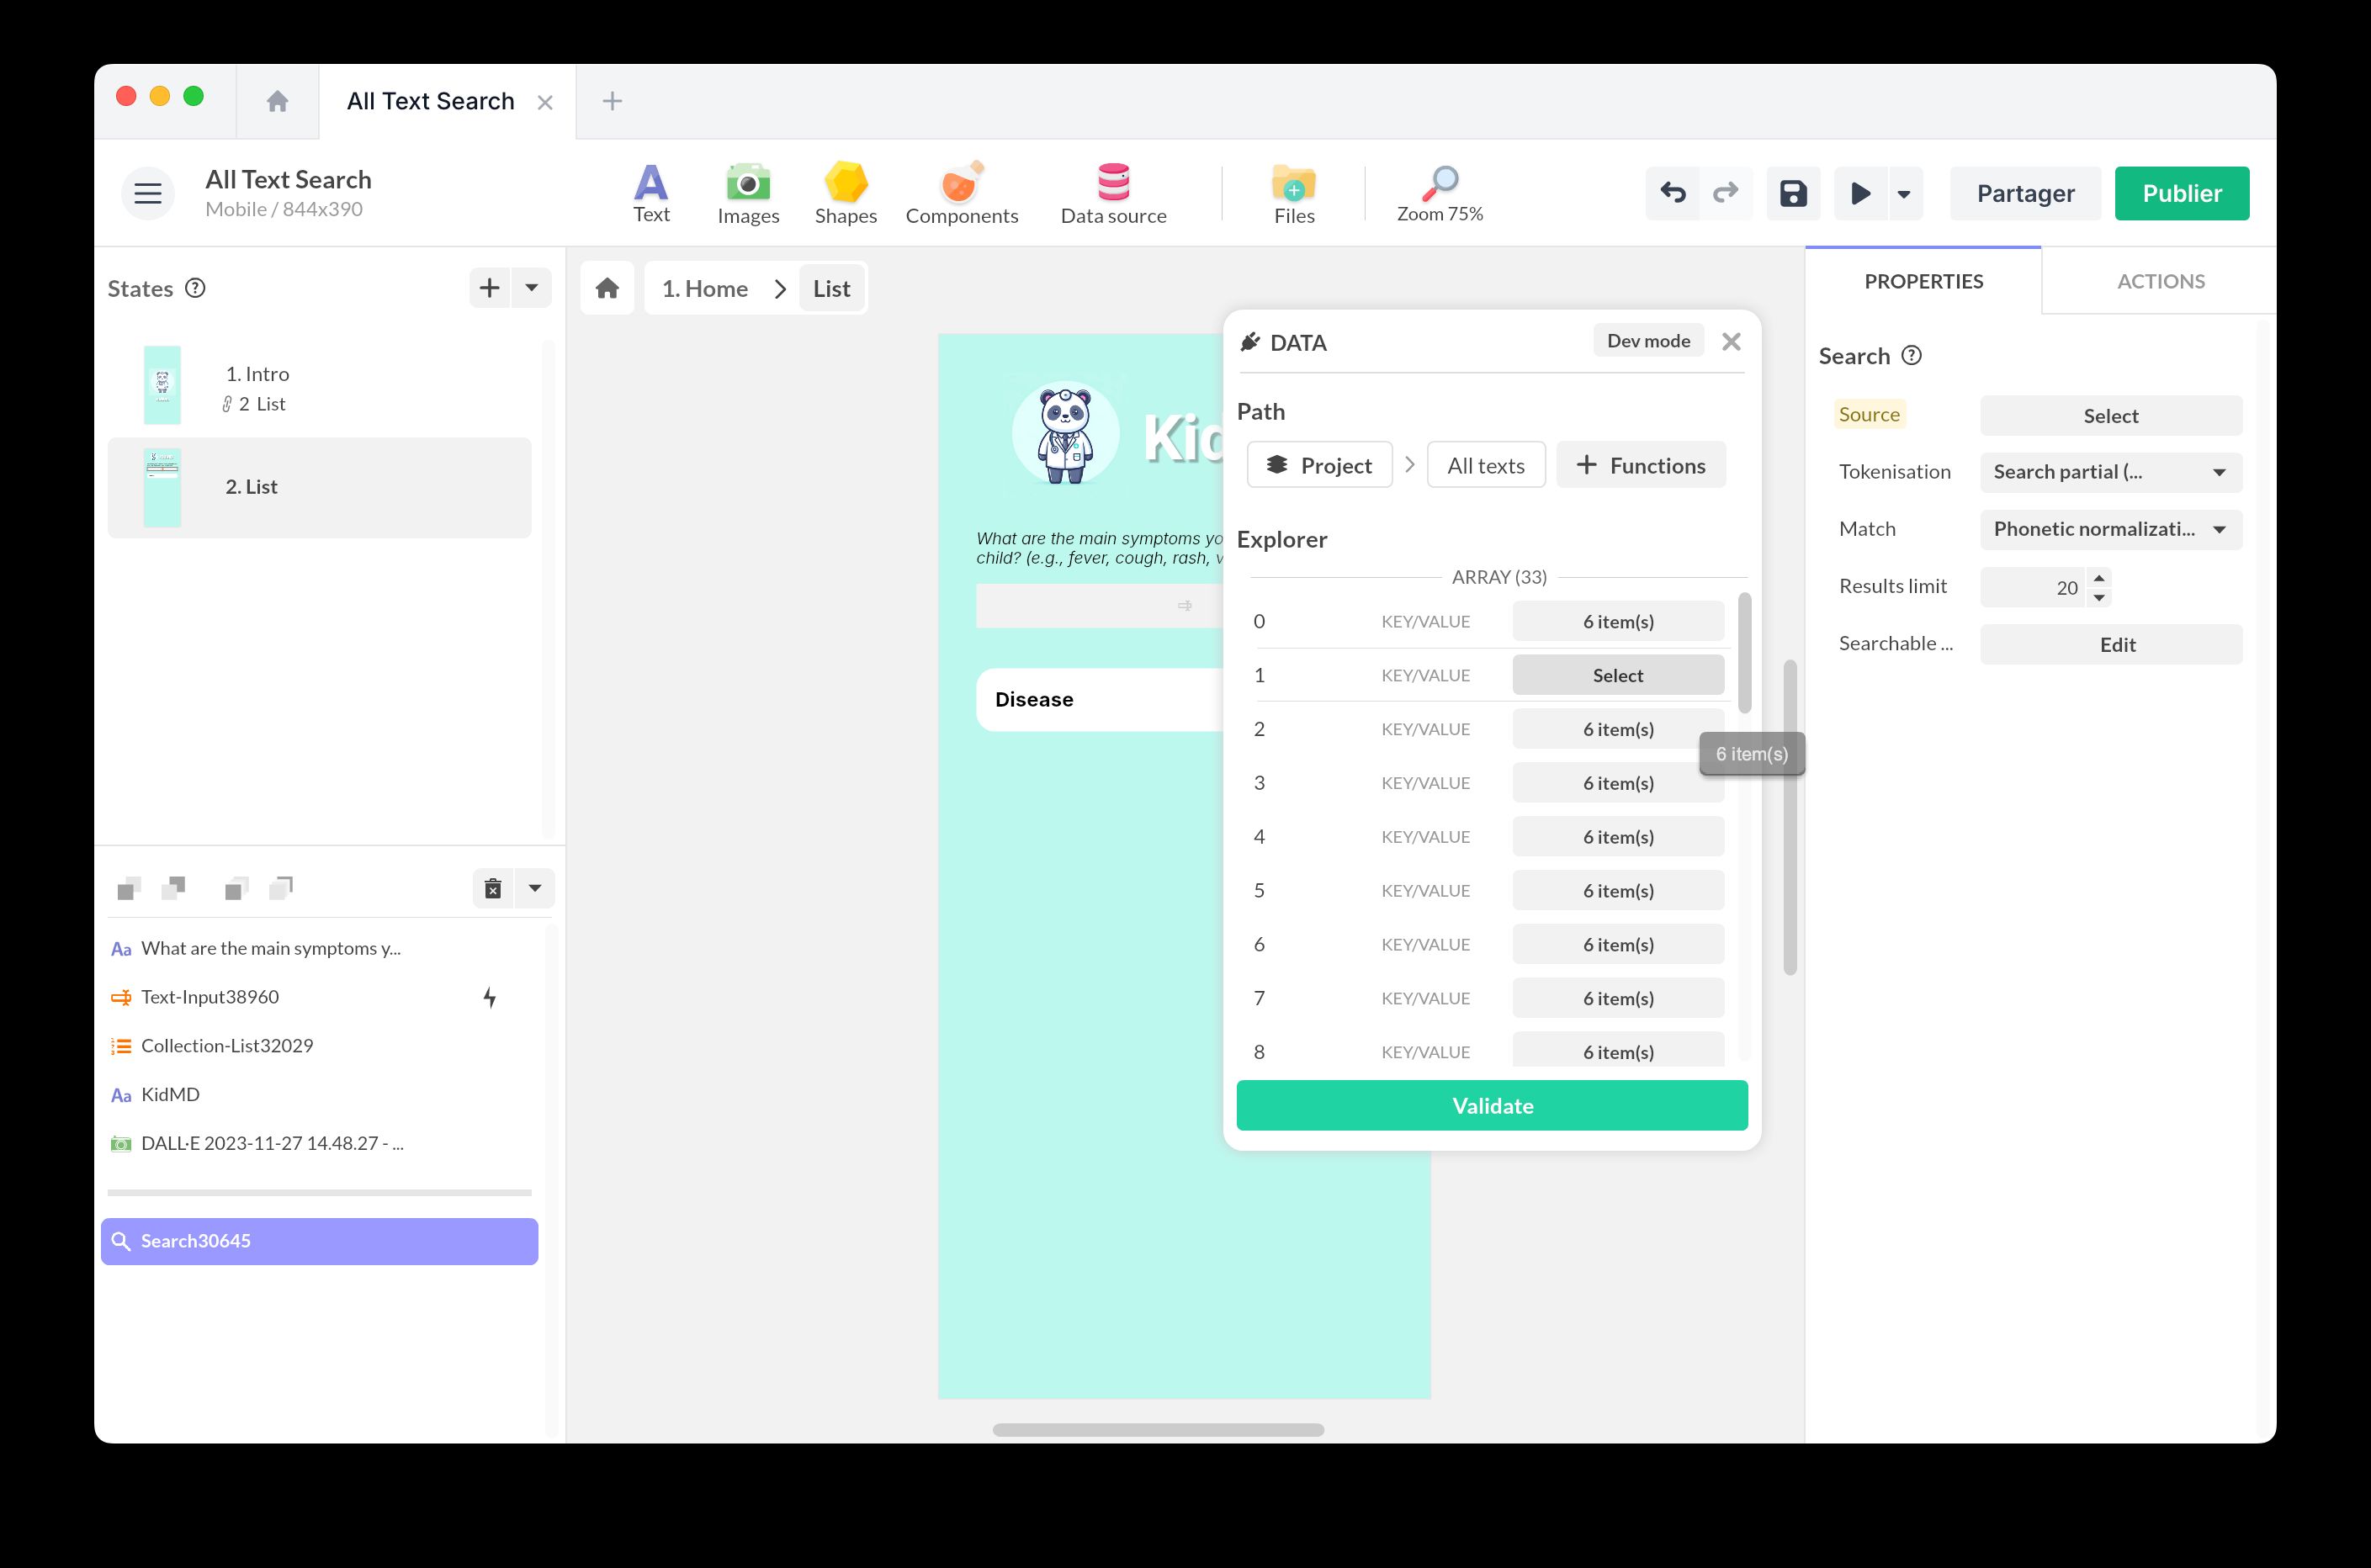Open the Data source panel
Screen dimensions: 2371x1568
pos(1113,193)
